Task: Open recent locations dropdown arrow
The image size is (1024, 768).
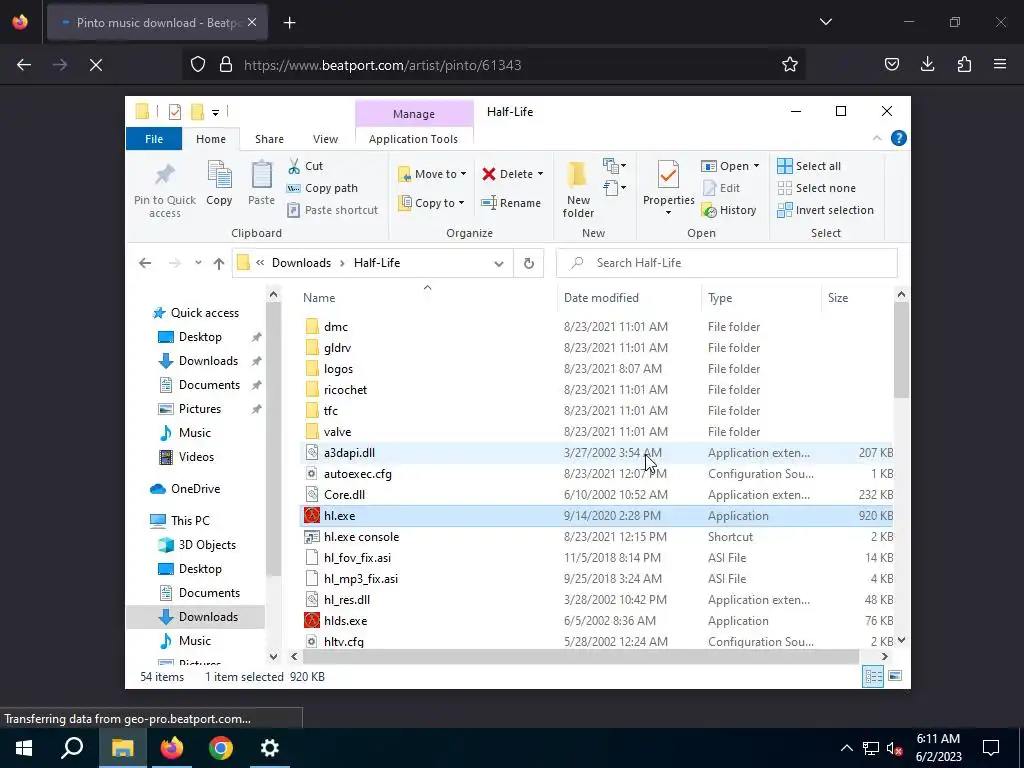Action: 198,263
